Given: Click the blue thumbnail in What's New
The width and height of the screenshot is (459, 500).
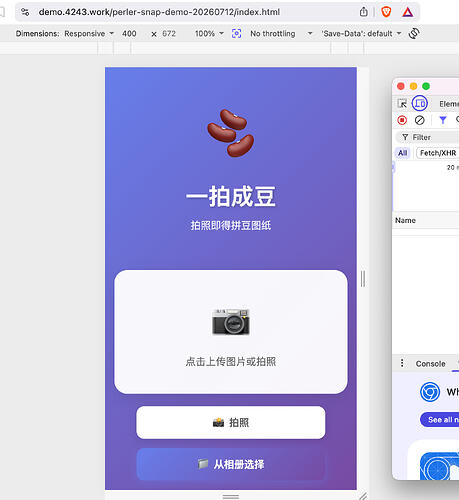Looking at the screenshot, I should pyautogui.click(x=439, y=466).
